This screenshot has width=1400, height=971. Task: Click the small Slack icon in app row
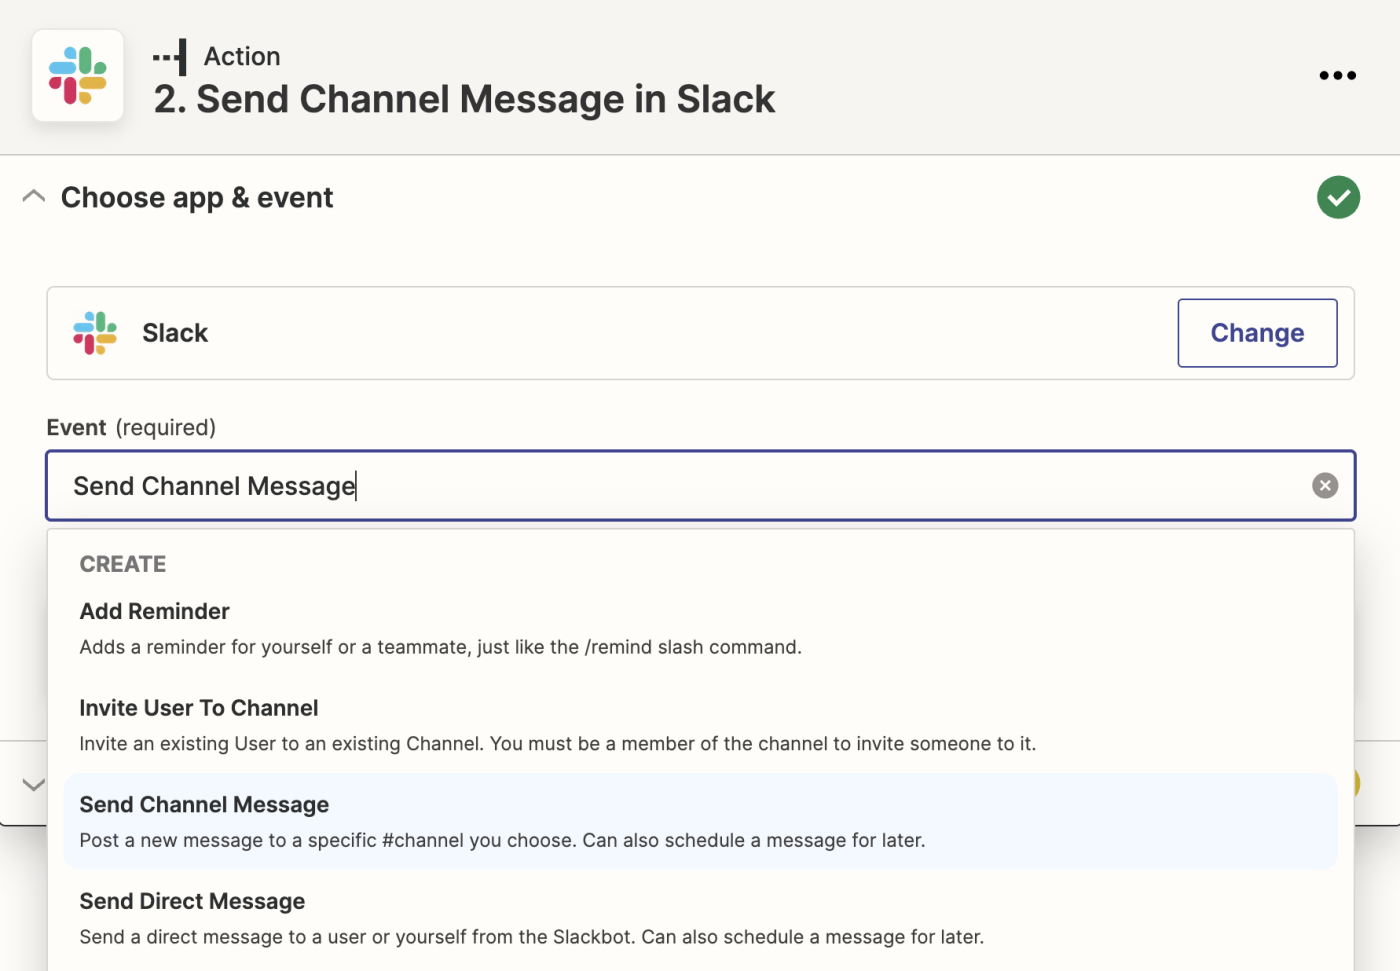[95, 333]
